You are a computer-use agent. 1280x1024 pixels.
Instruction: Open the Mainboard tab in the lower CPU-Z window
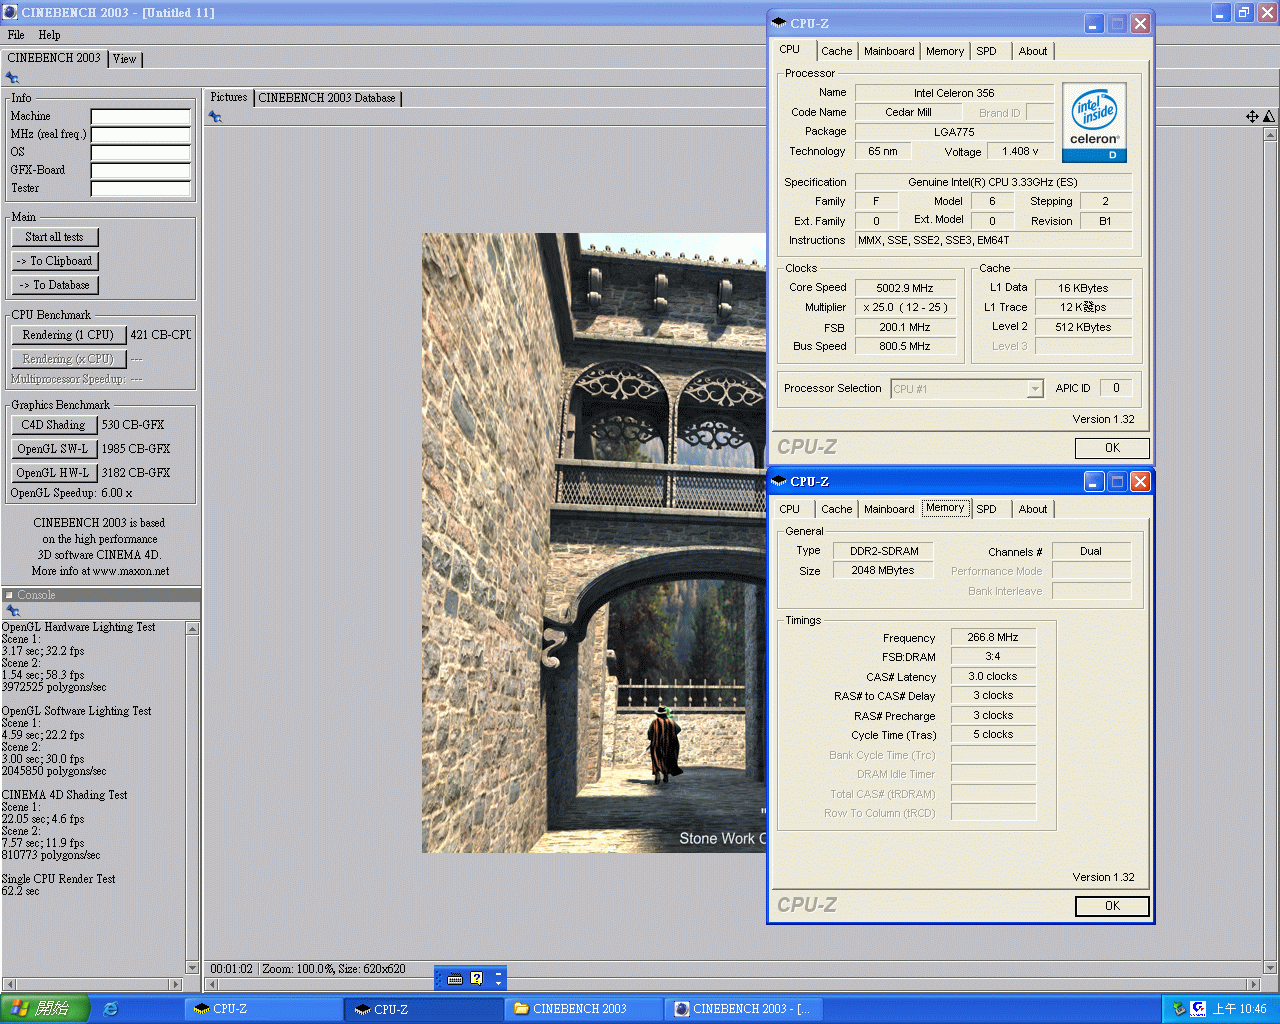point(889,509)
